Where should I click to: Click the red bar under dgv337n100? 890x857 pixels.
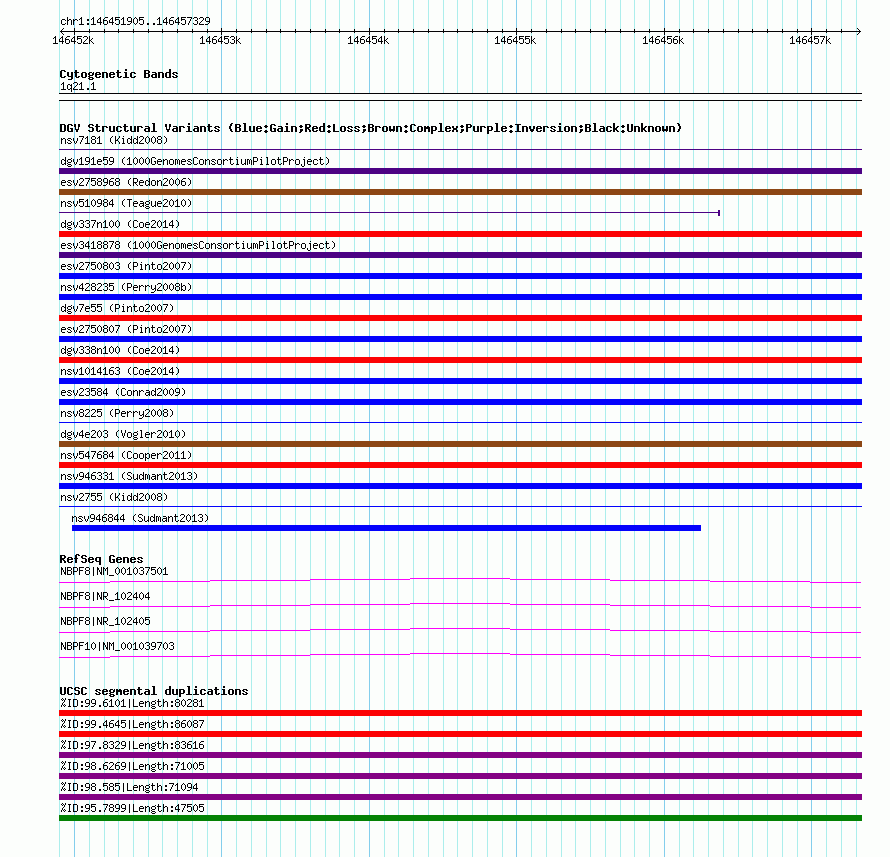tap(460, 234)
